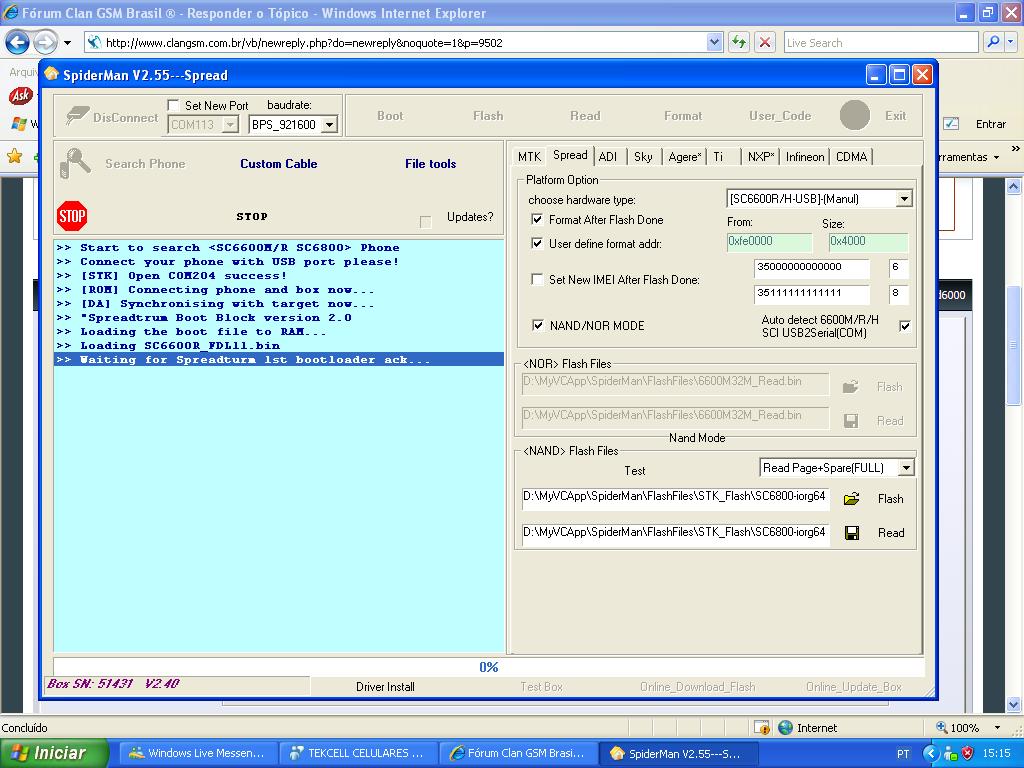Click the 0% flash progress bar

(488, 667)
